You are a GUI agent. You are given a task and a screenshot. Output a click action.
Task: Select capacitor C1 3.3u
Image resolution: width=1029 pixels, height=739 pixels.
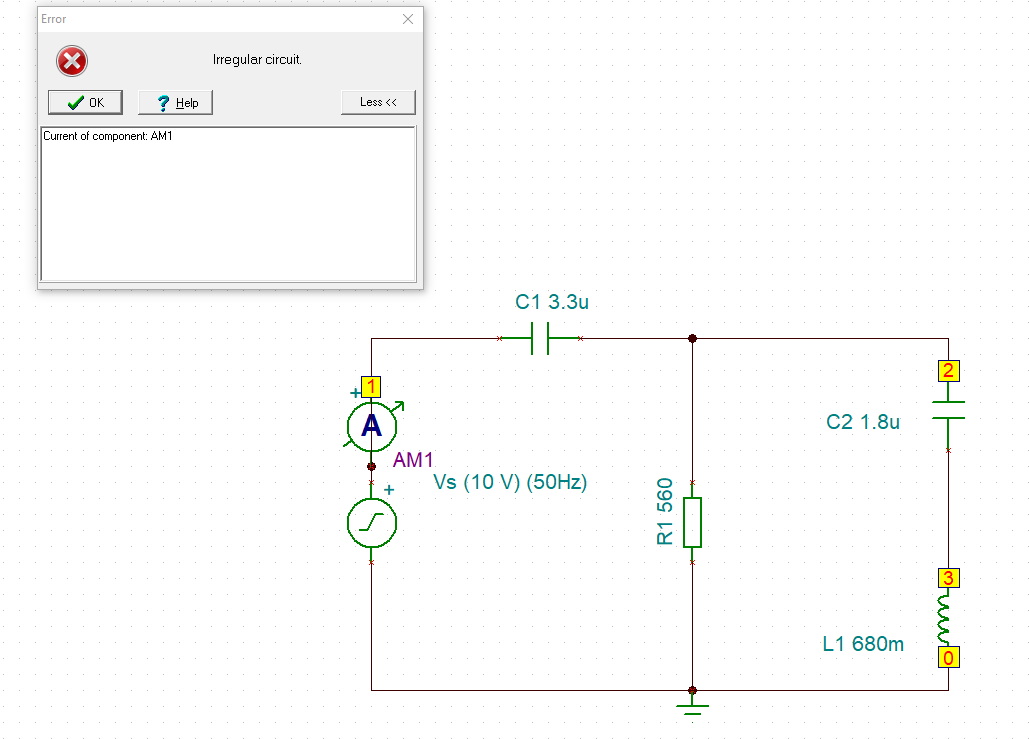tap(539, 340)
